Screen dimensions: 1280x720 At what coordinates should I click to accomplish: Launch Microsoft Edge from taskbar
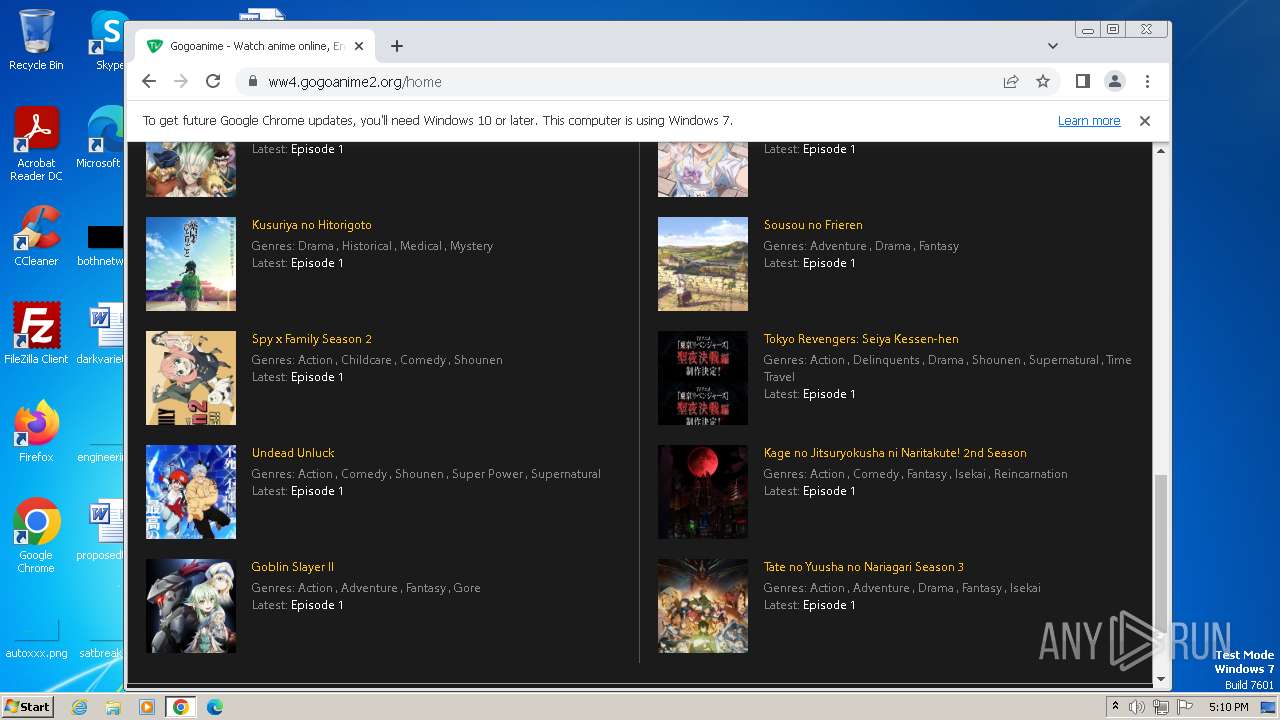tap(214, 707)
